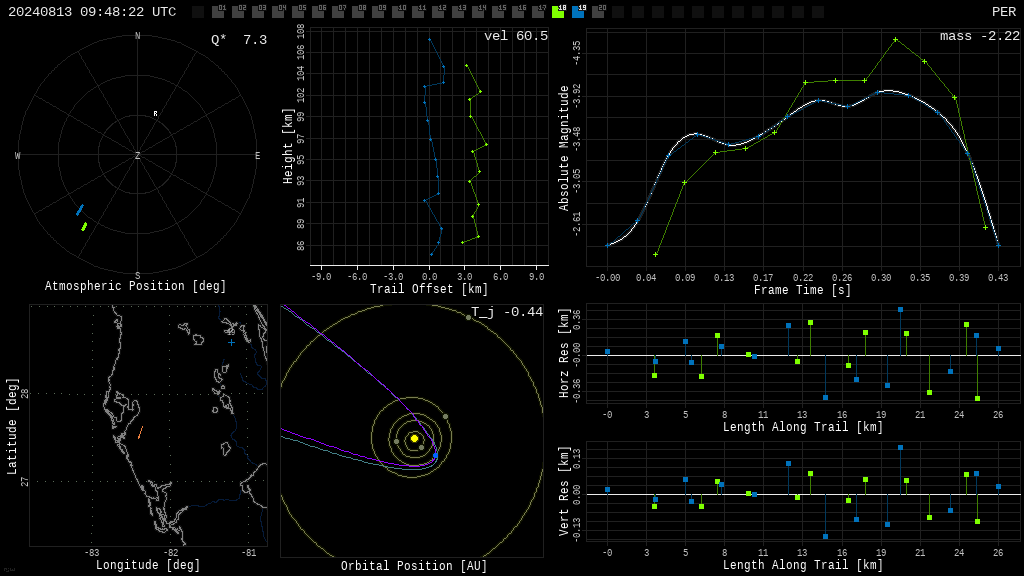The height and width of the screenshot is (576, 1024).
Task: Click the vel 60.5 readout
Action: point(516,36)
